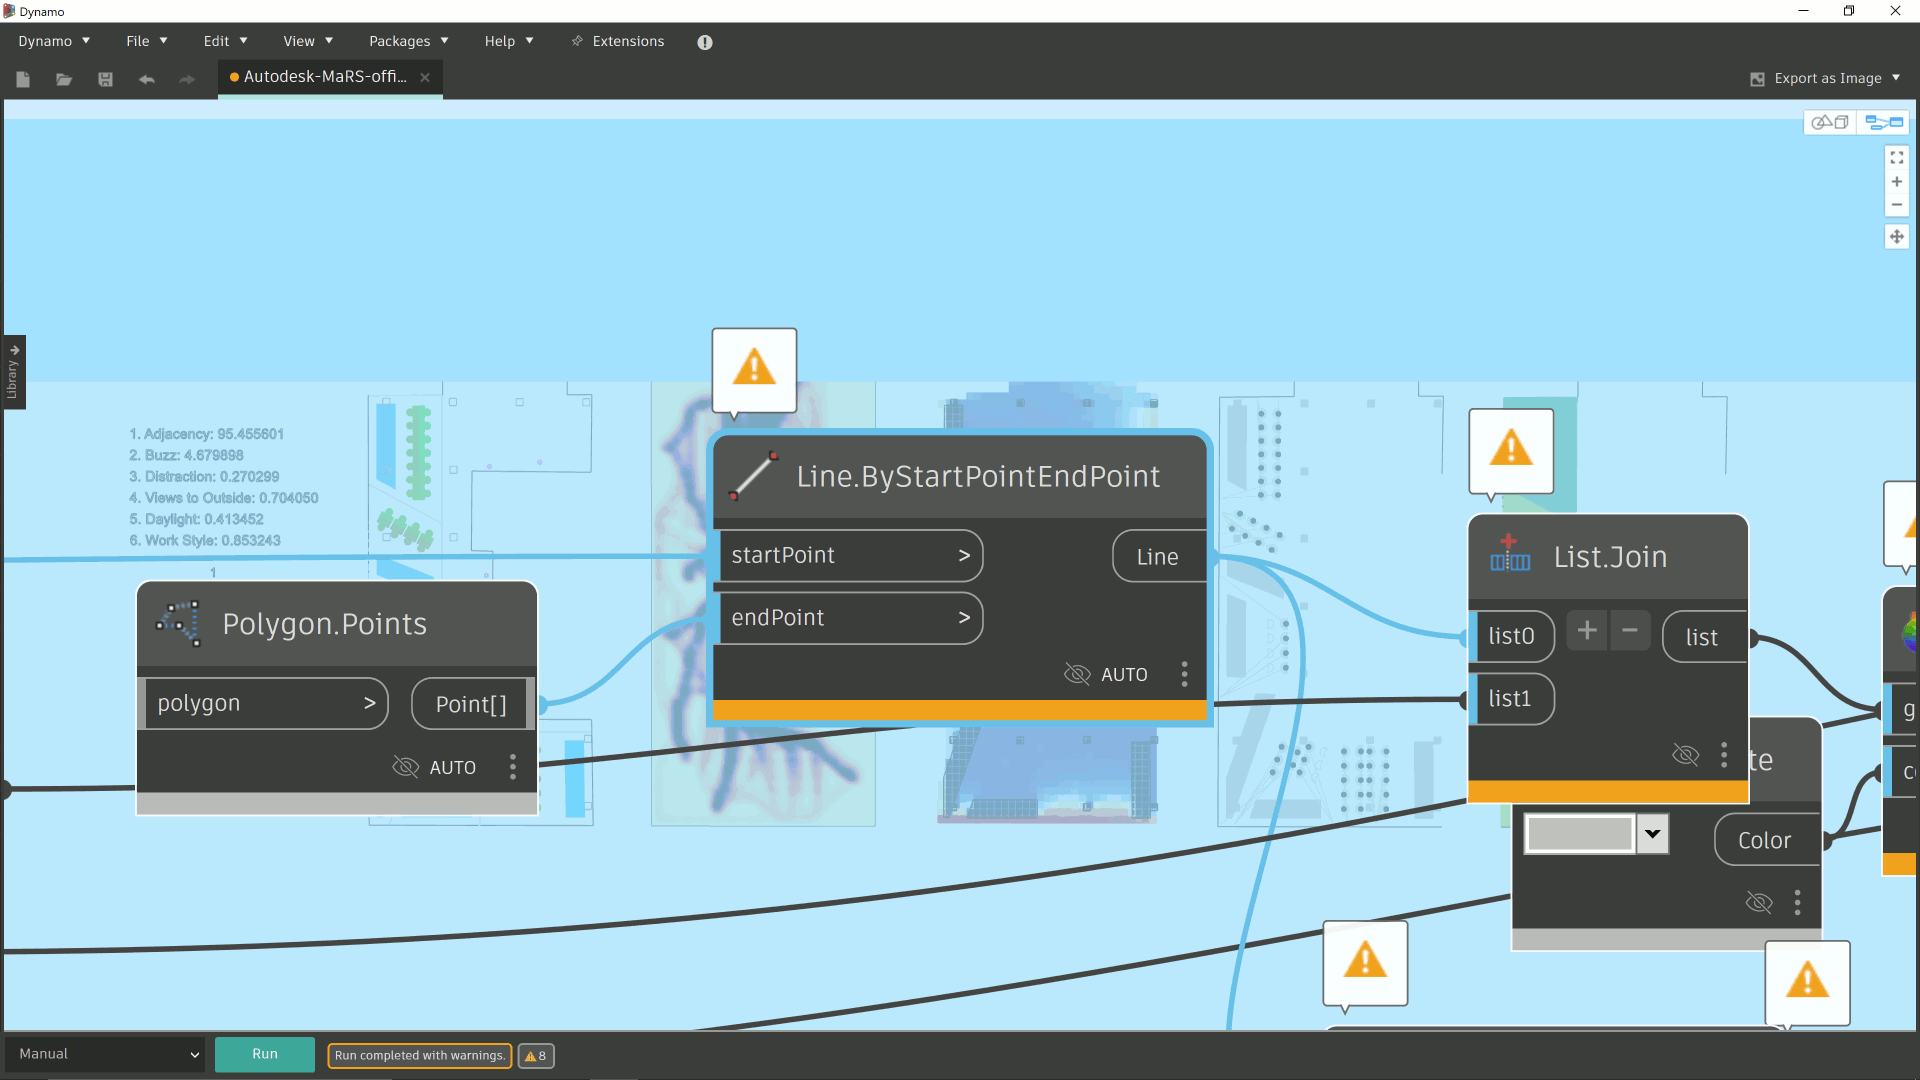
Task: Toggle preview eye on Polygon.Points node
Action: (405, 767)
